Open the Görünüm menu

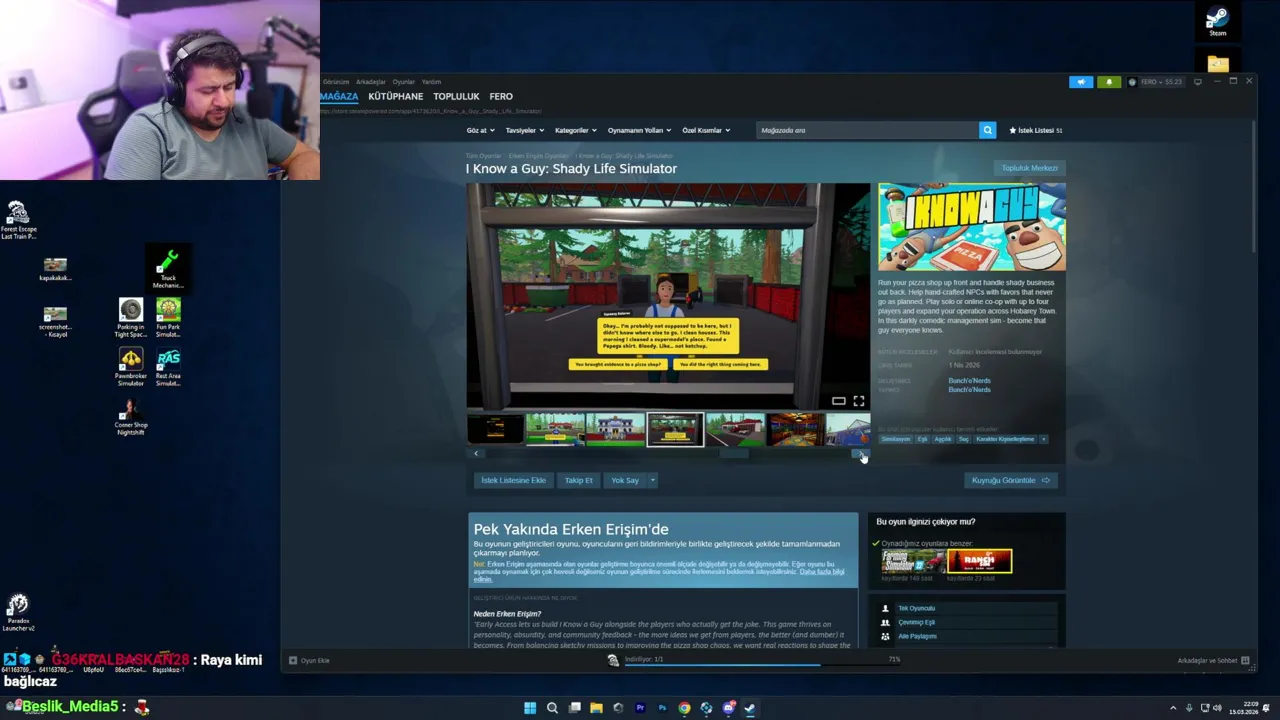[x=336, y=82]
